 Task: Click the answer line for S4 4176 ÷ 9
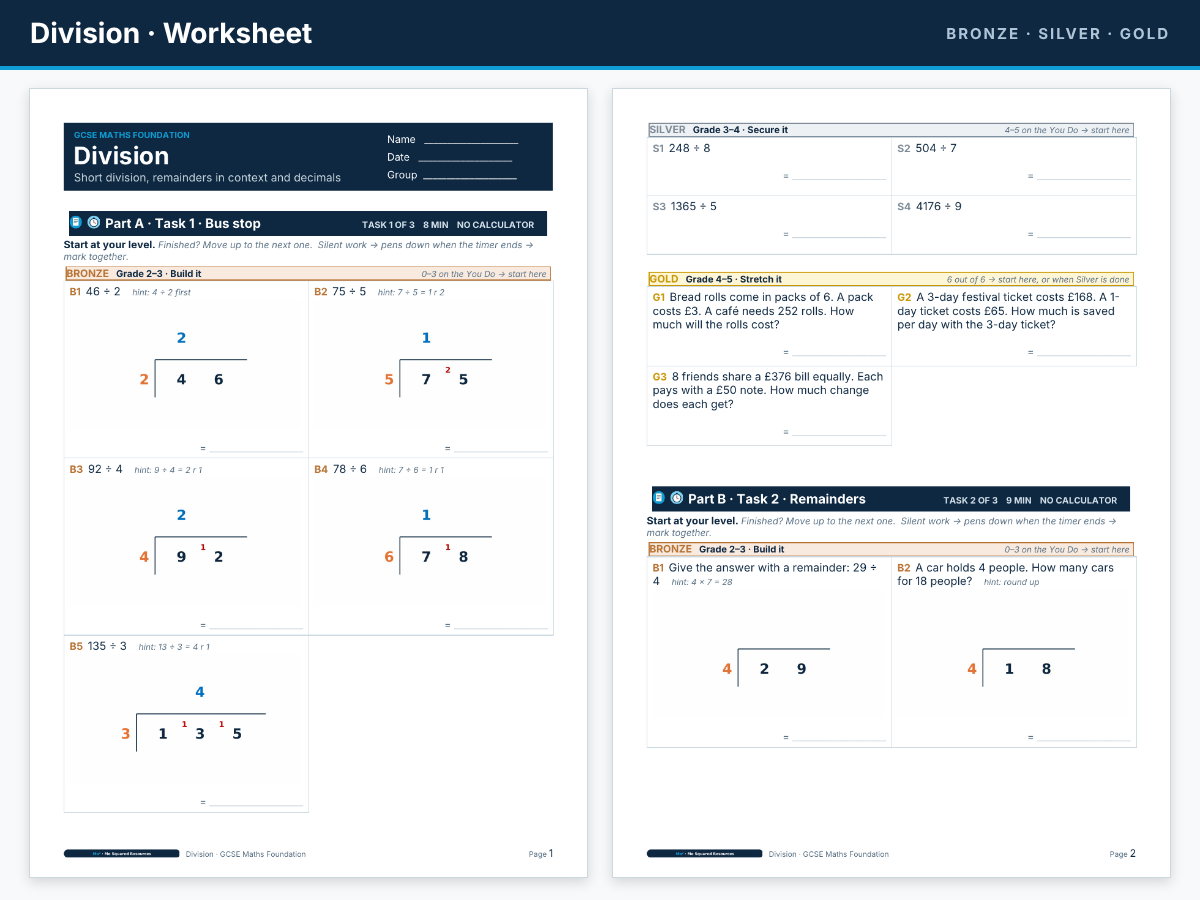click(1084, 237)
